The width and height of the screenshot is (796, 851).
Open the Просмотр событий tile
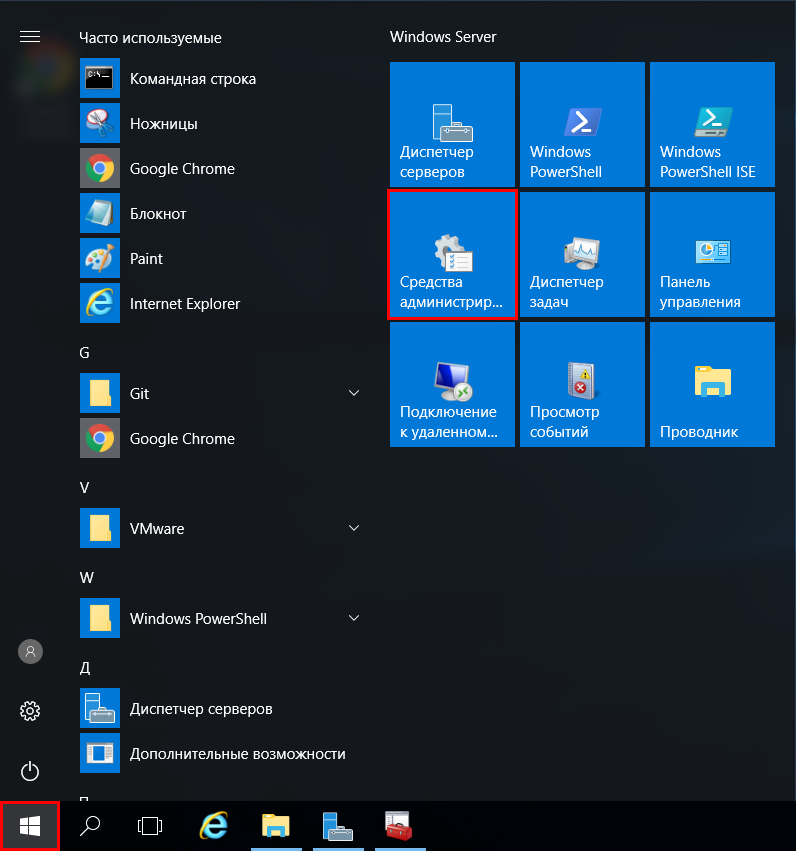point(582,385)
